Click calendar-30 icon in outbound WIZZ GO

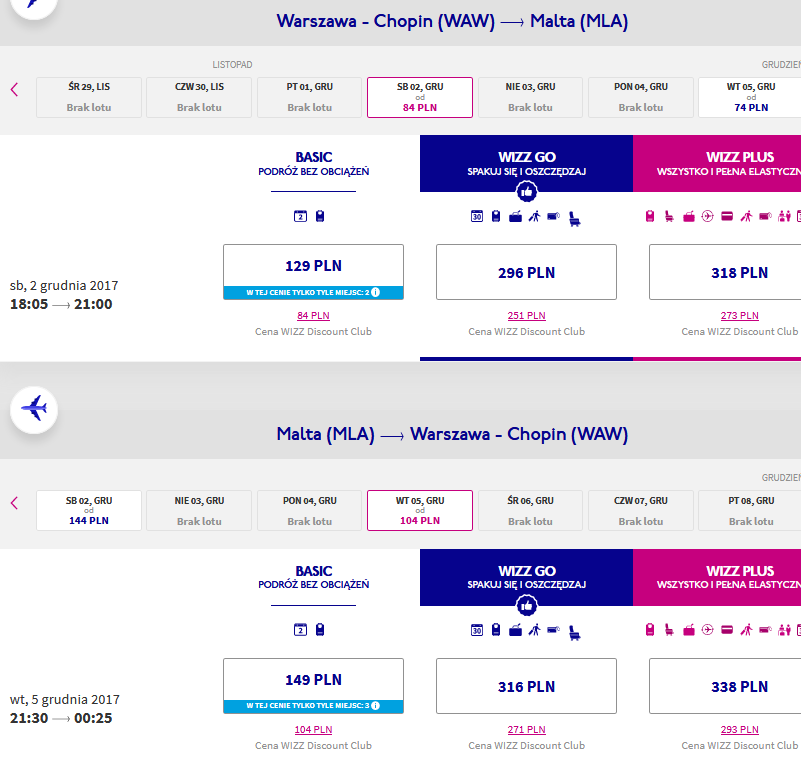477,216
